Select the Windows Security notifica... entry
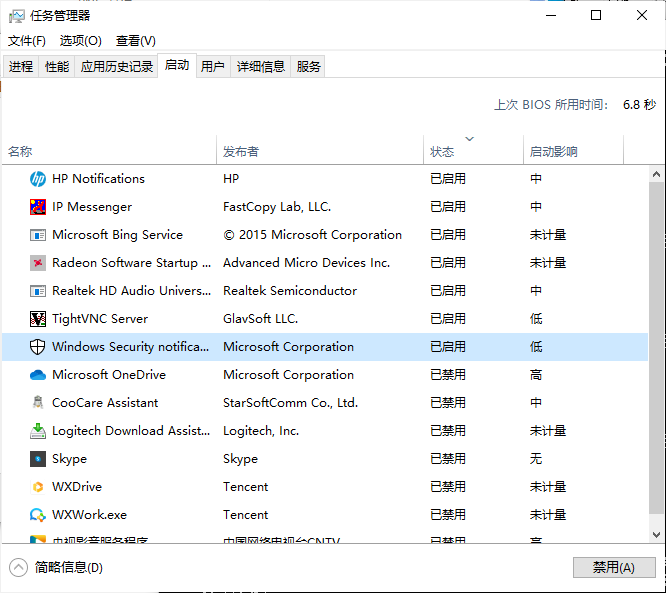This screenshot has width=666, height=593. coord(130,347)
